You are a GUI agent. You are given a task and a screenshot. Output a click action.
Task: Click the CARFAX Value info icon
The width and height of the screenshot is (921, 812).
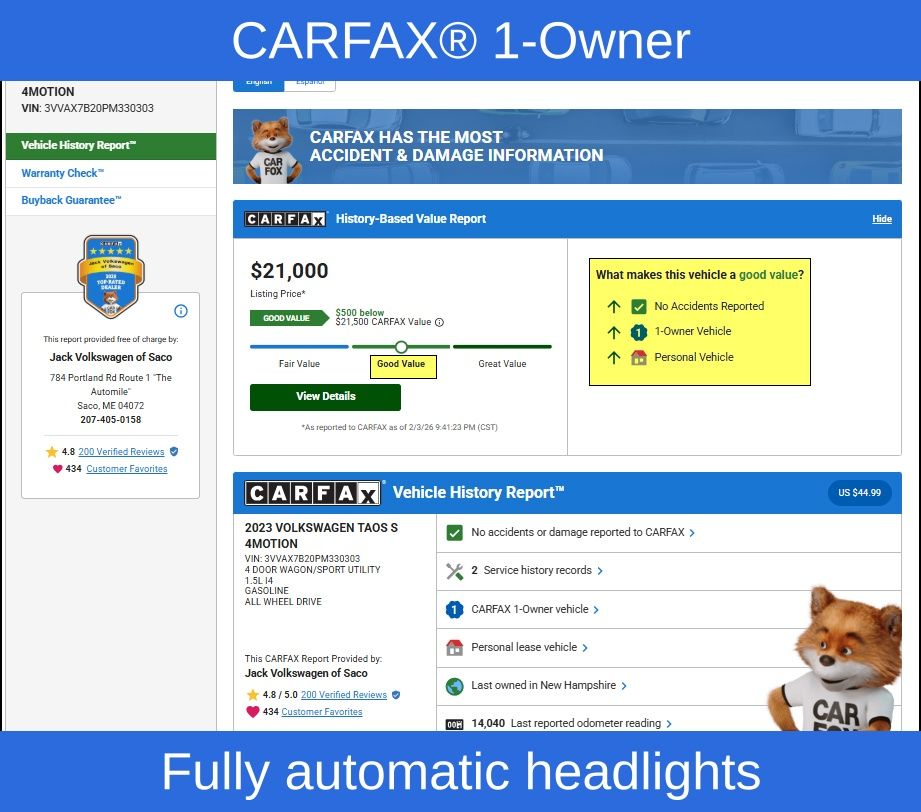439,322
